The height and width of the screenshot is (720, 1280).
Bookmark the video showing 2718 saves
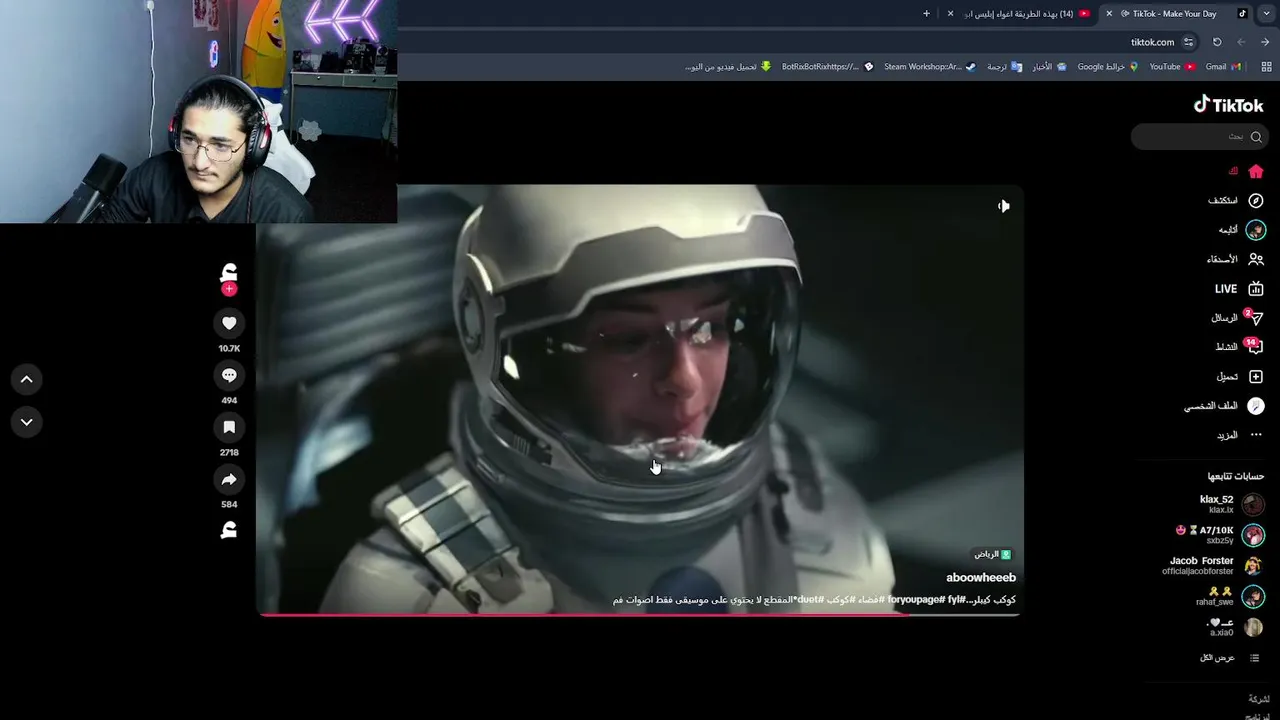coord(229,427)
